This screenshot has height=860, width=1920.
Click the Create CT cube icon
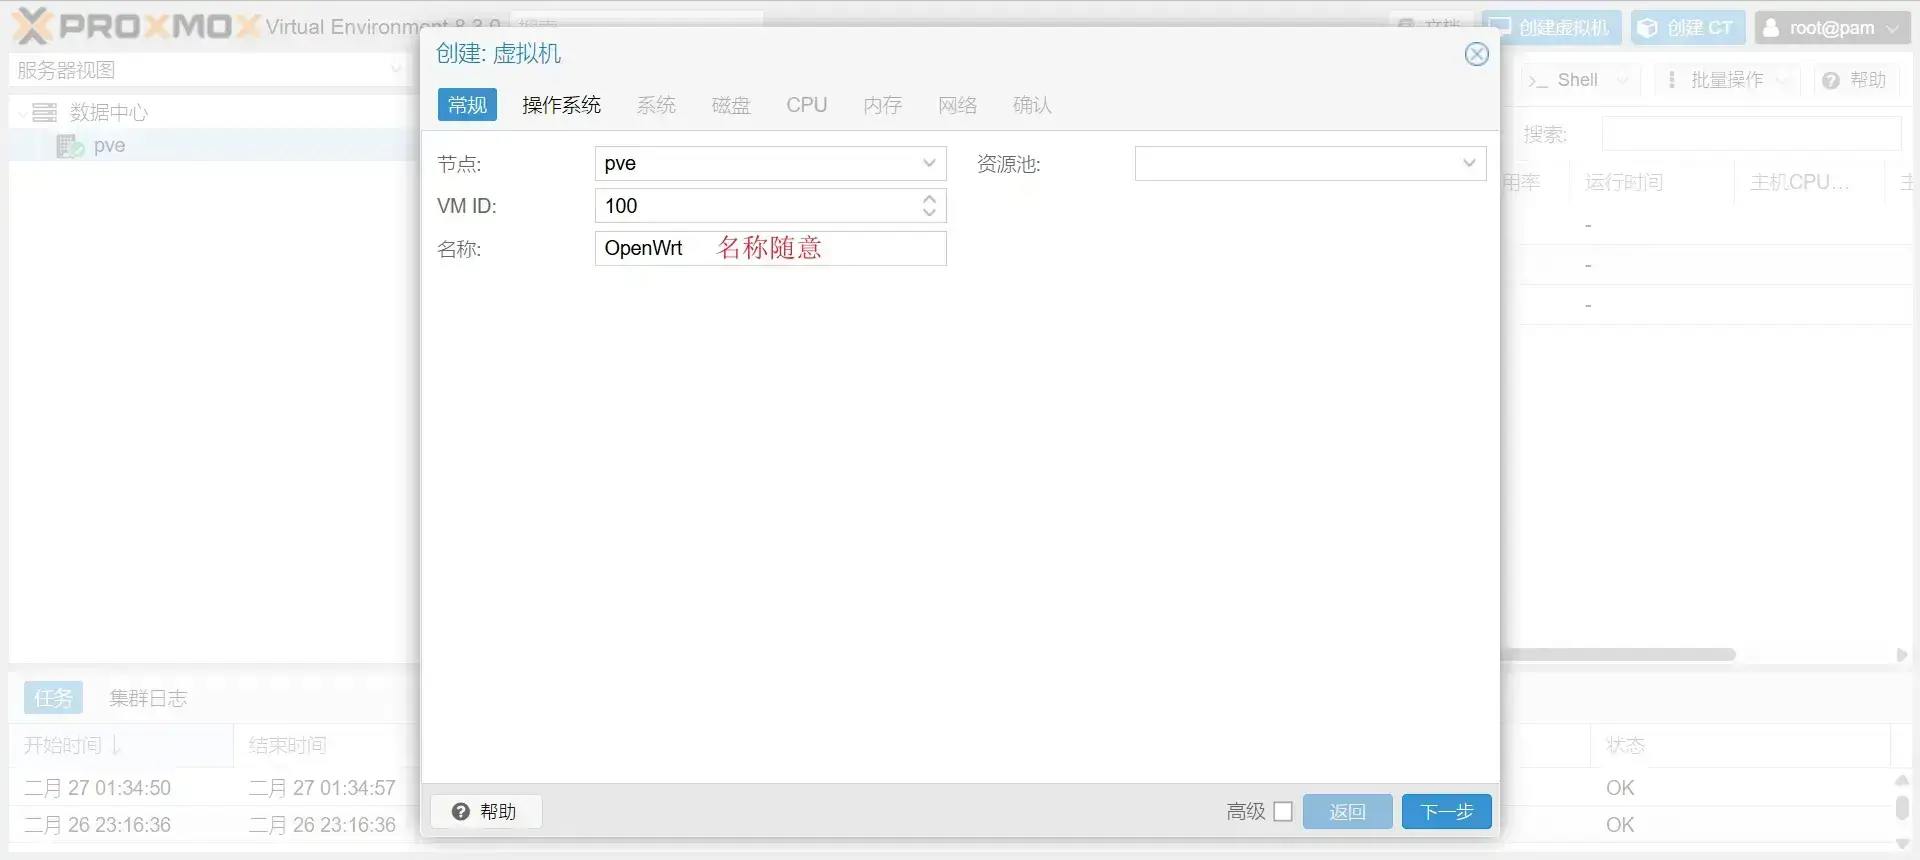pos(1648,28)
